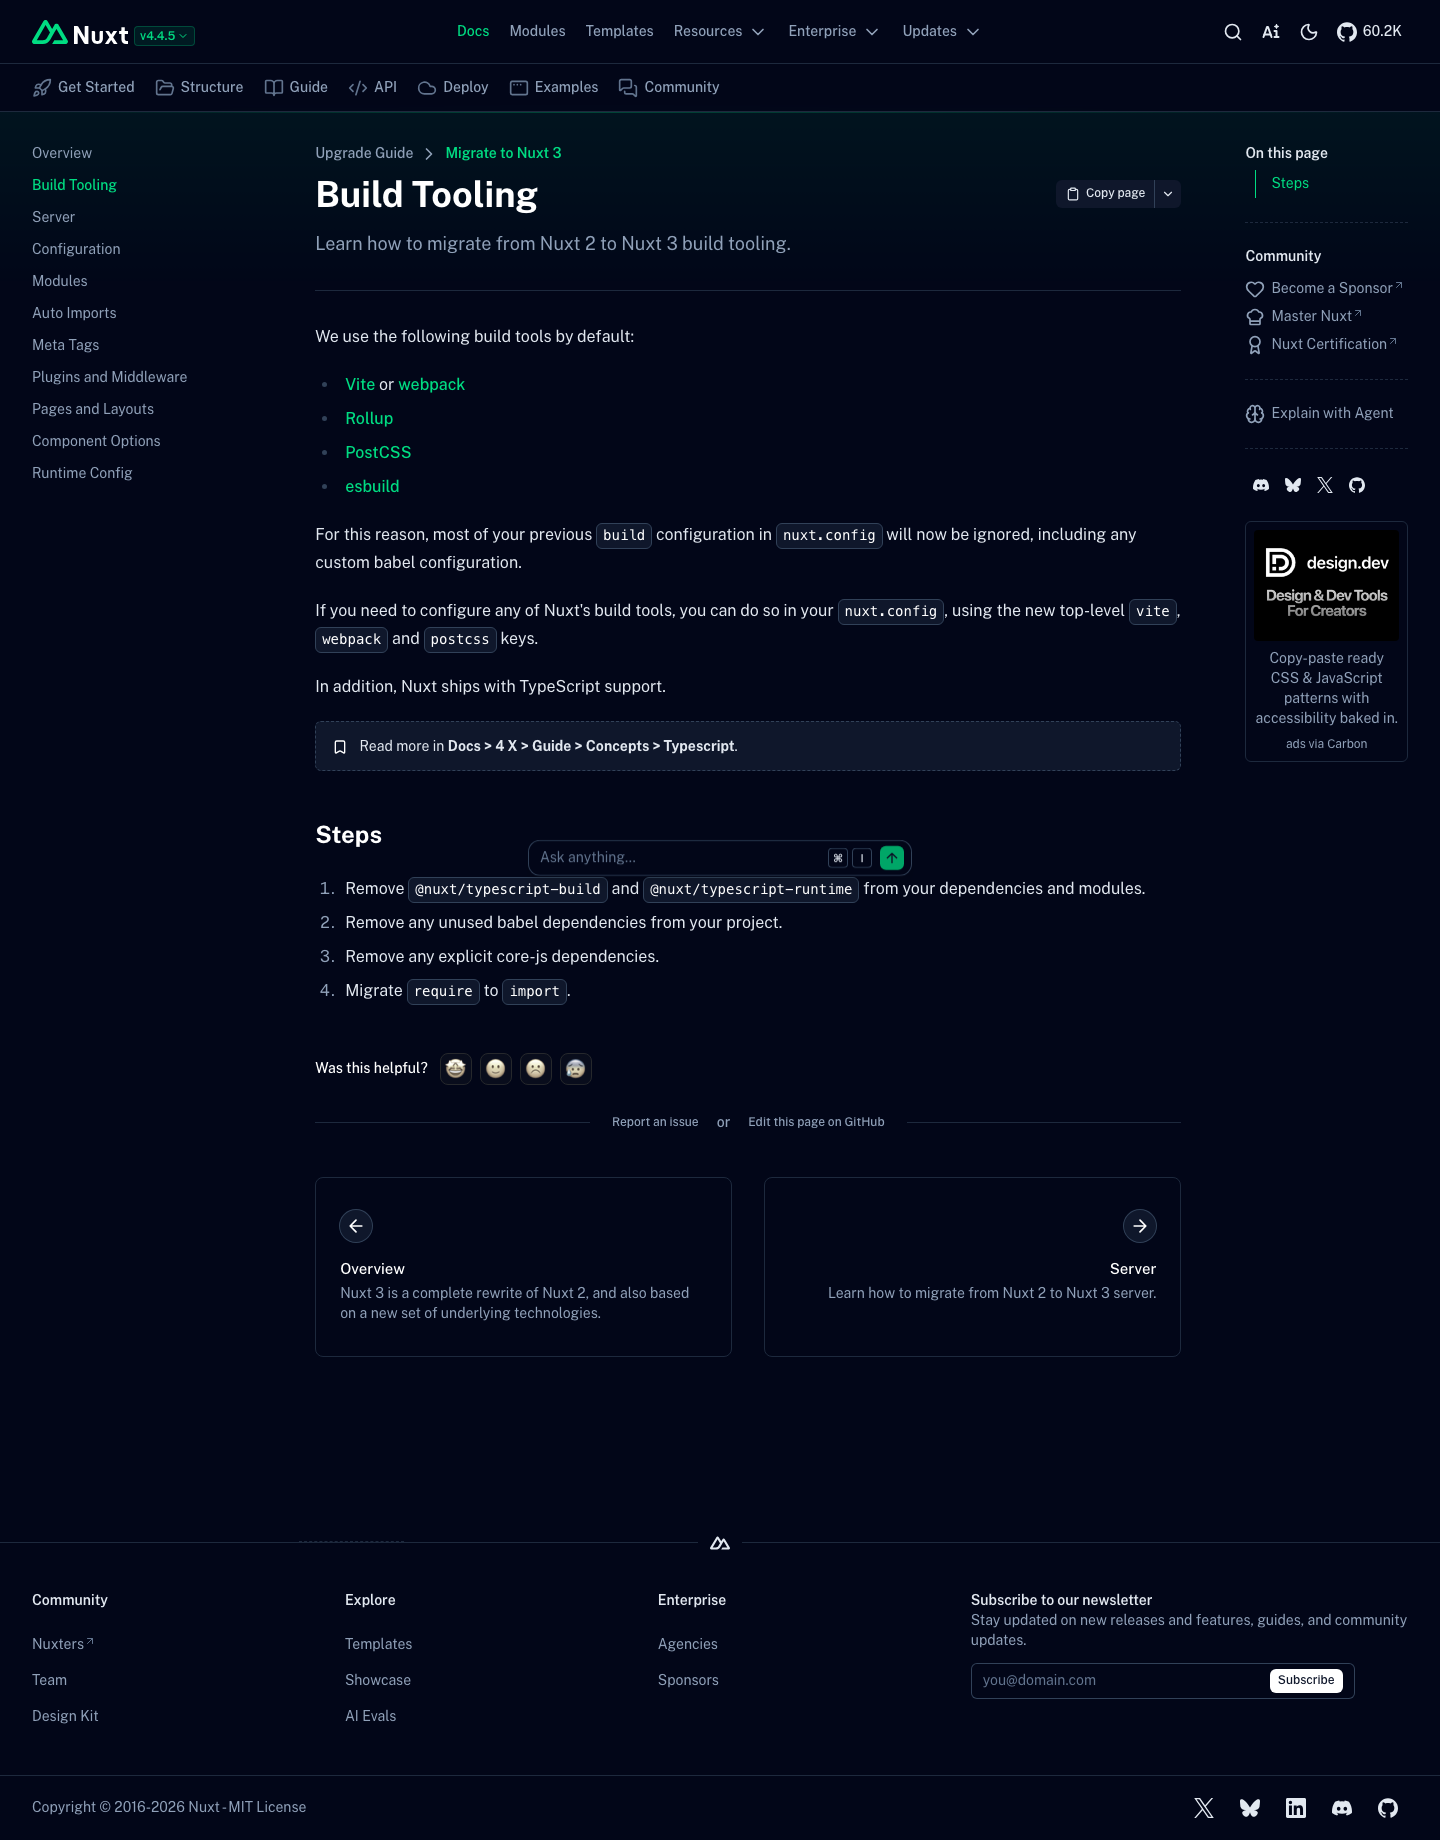Rate page with fearful emoji
This screenshot has width=1440, height=1840.
576,1069
